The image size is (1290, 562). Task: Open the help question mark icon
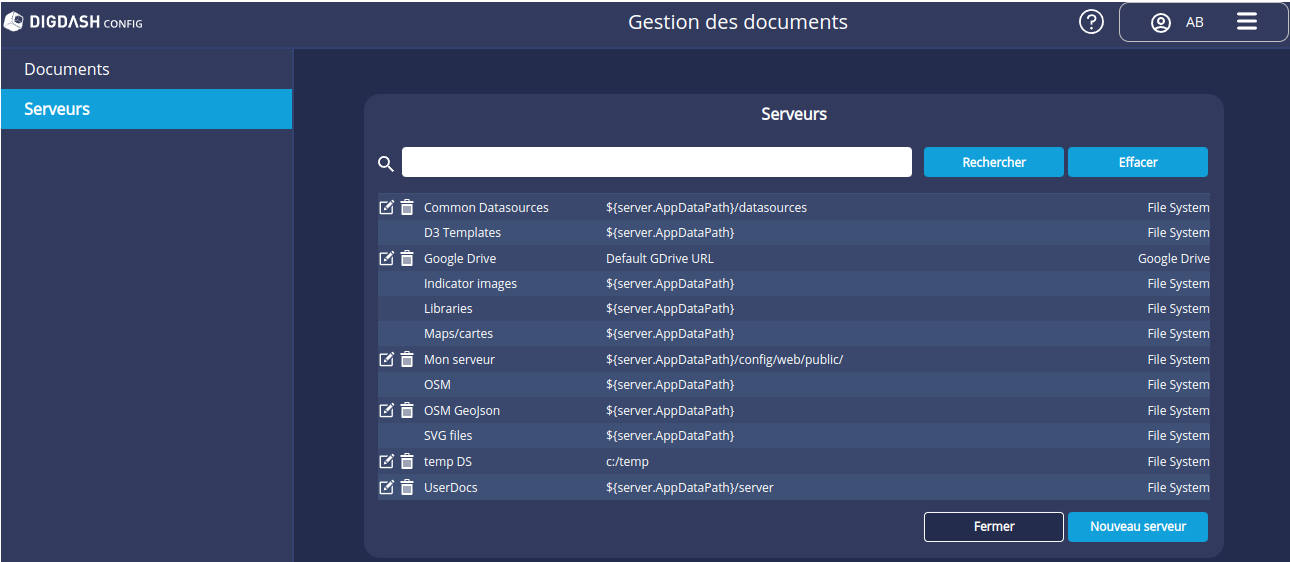pos(1091,22)
